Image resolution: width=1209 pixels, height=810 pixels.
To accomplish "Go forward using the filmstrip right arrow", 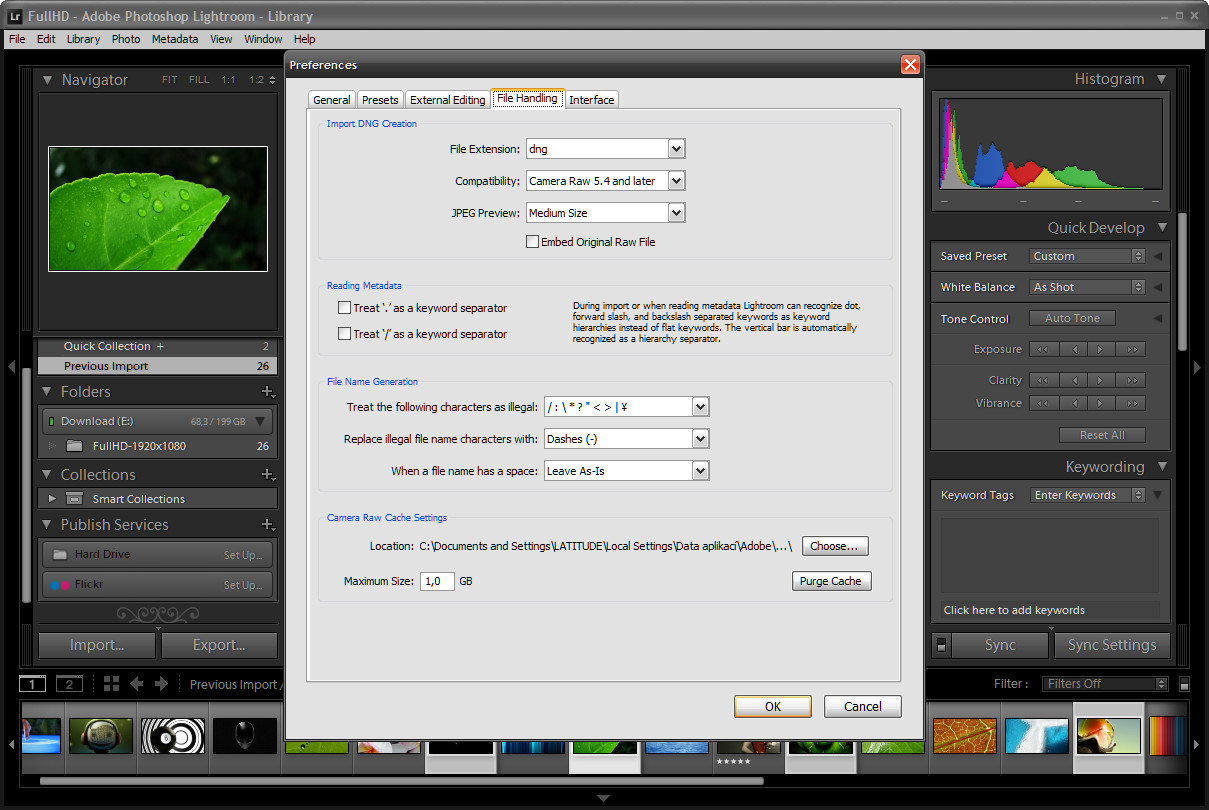I will tap(161, 684).
